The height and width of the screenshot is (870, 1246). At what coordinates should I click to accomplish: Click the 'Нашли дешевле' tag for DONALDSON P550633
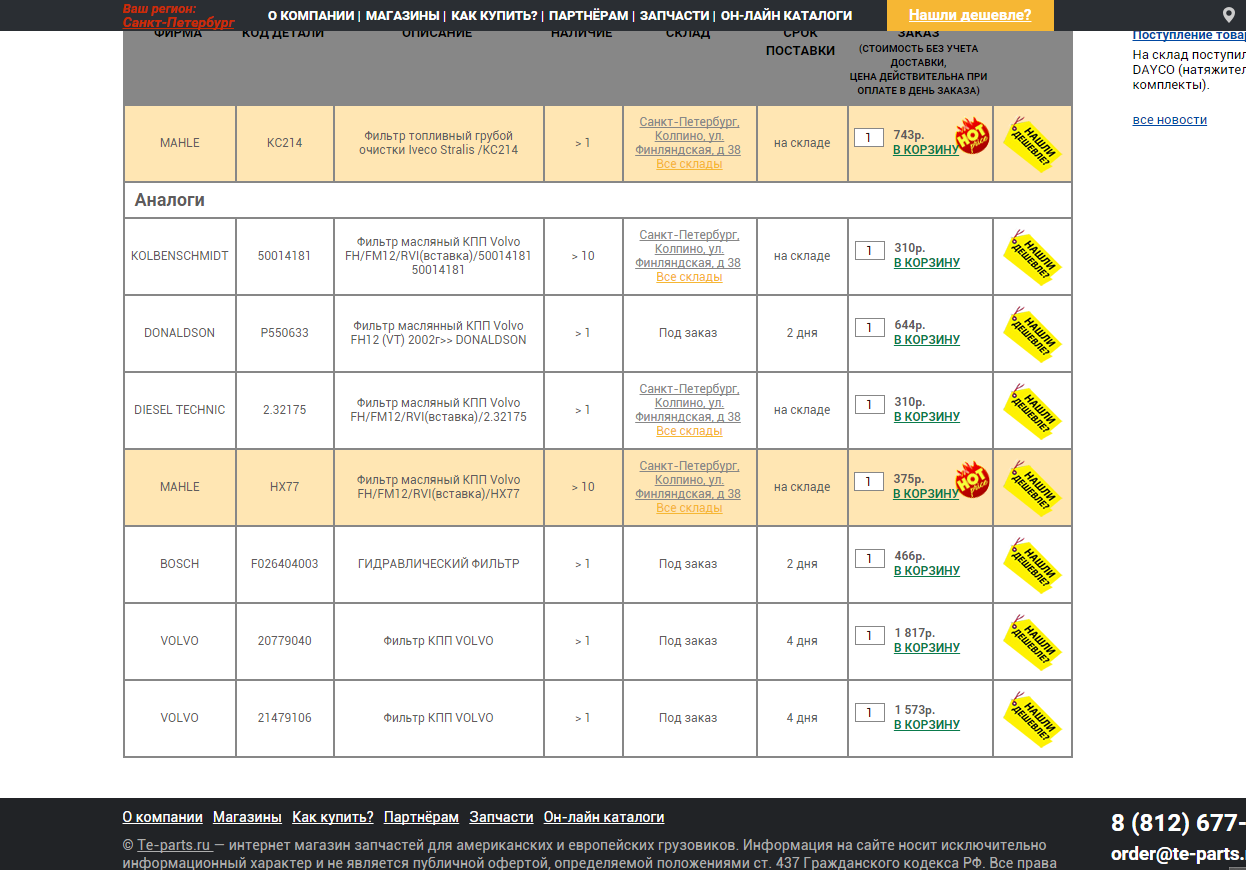coord(1033,334)
